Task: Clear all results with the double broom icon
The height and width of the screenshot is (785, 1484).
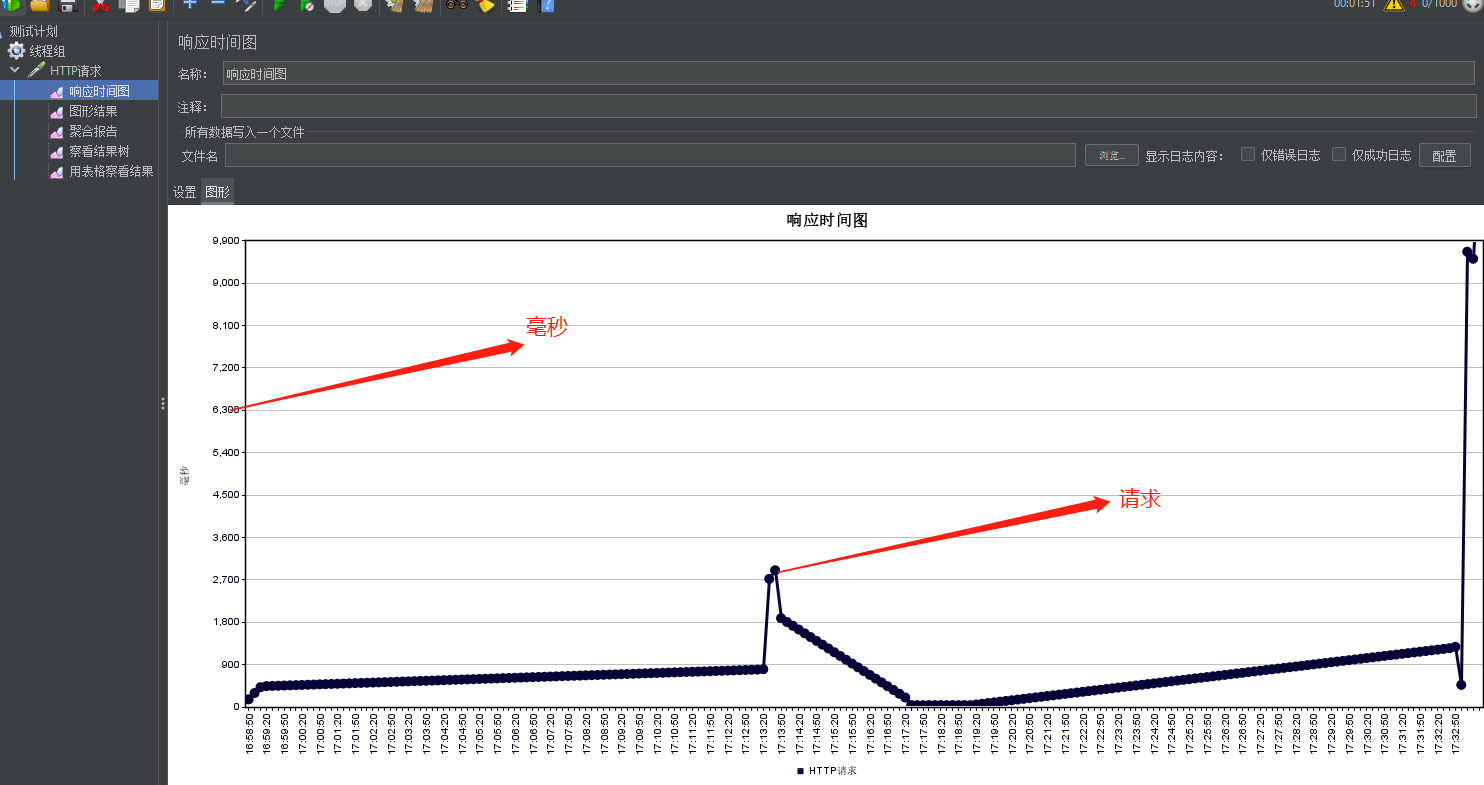Action: [424, 5]
